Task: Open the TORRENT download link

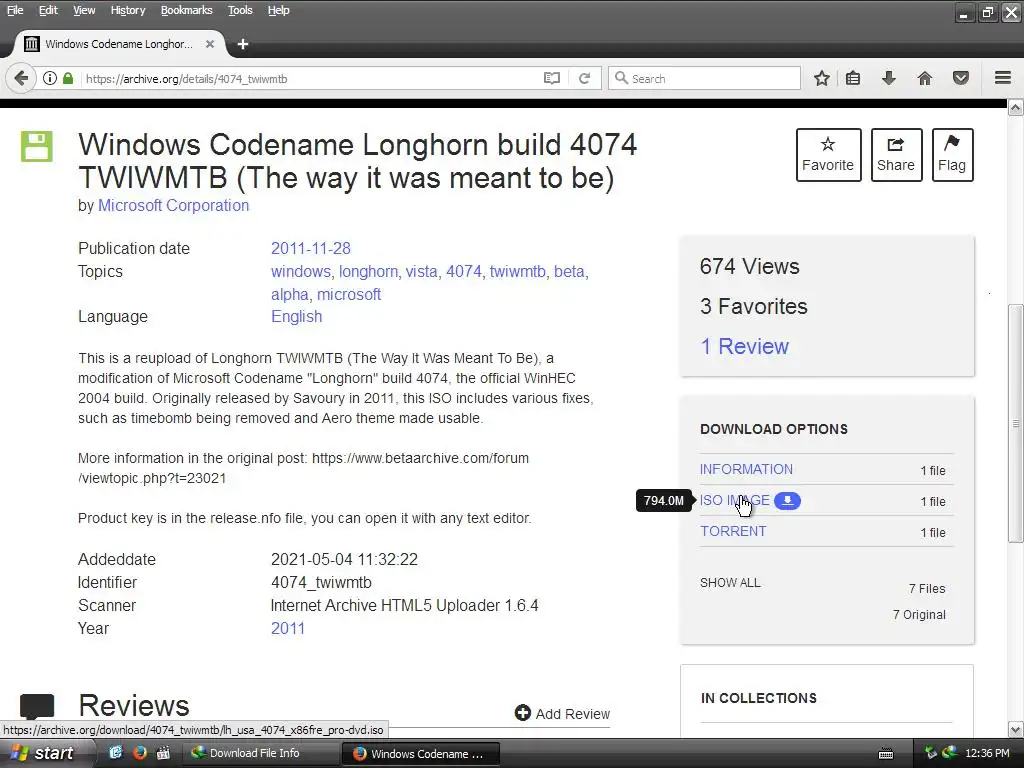Action: pyautogui.click(x=733, y=532)
